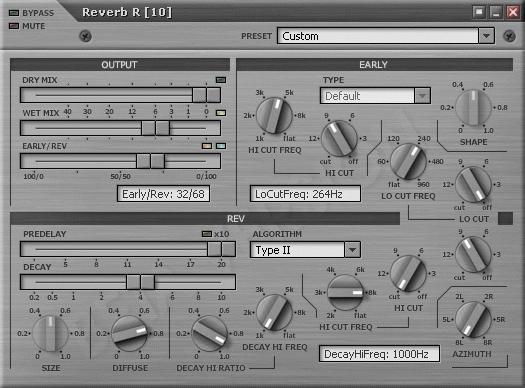Screen dimensions: 525x388
Task: Click the Rev HI CUT FREQ knob
Action: (345, 293)
